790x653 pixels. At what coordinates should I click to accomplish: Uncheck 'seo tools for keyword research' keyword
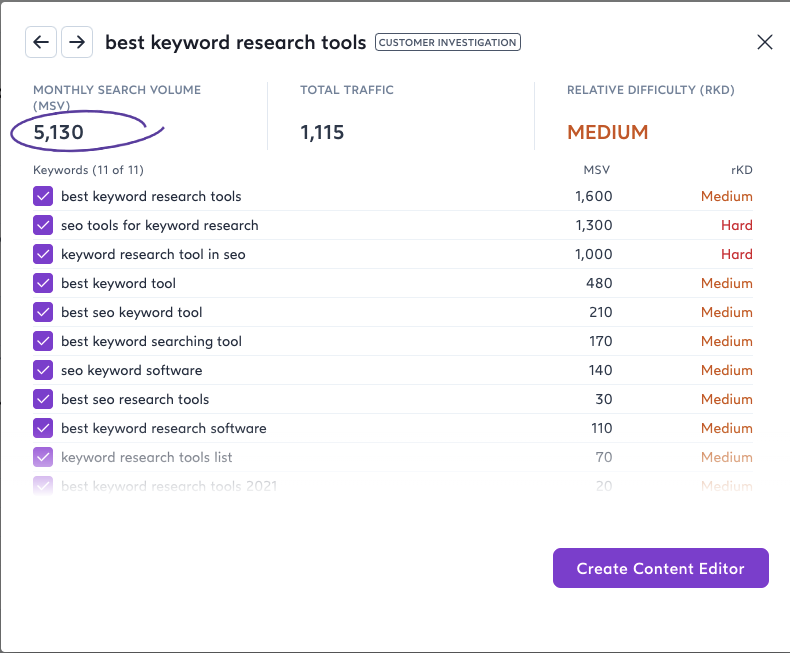(x=43, y=225)
